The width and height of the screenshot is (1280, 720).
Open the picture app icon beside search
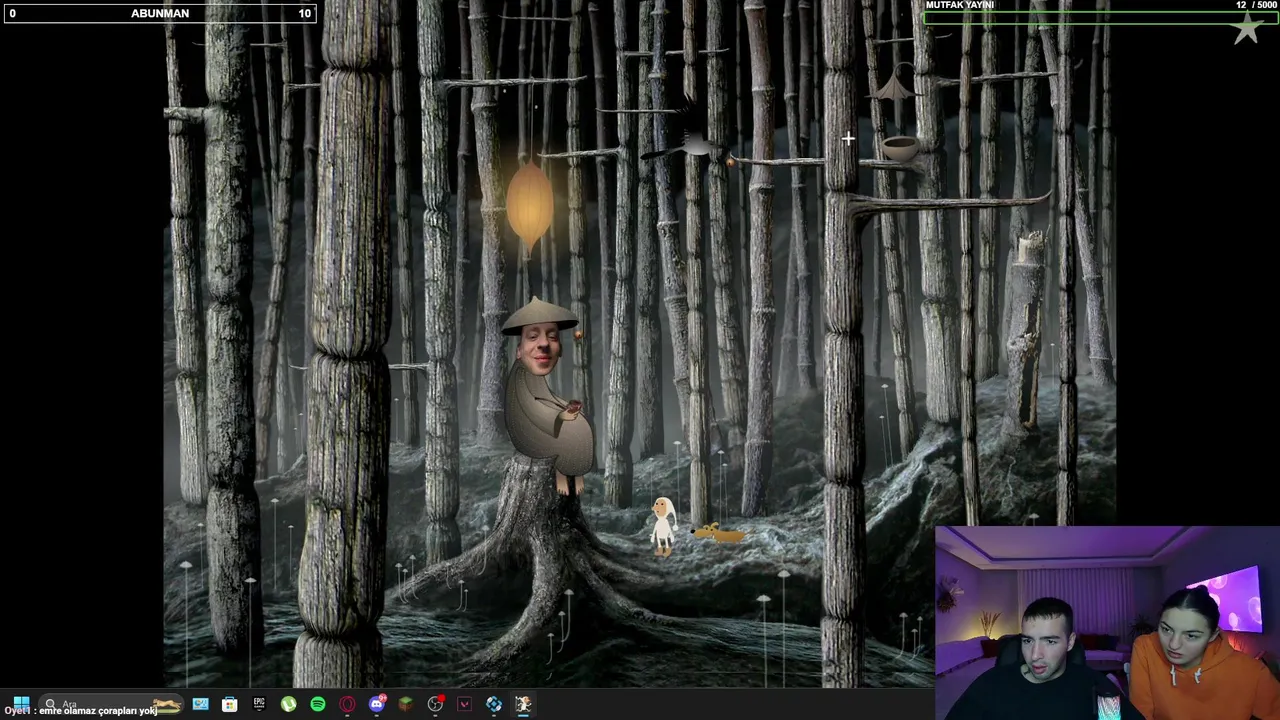coord(200,704)
